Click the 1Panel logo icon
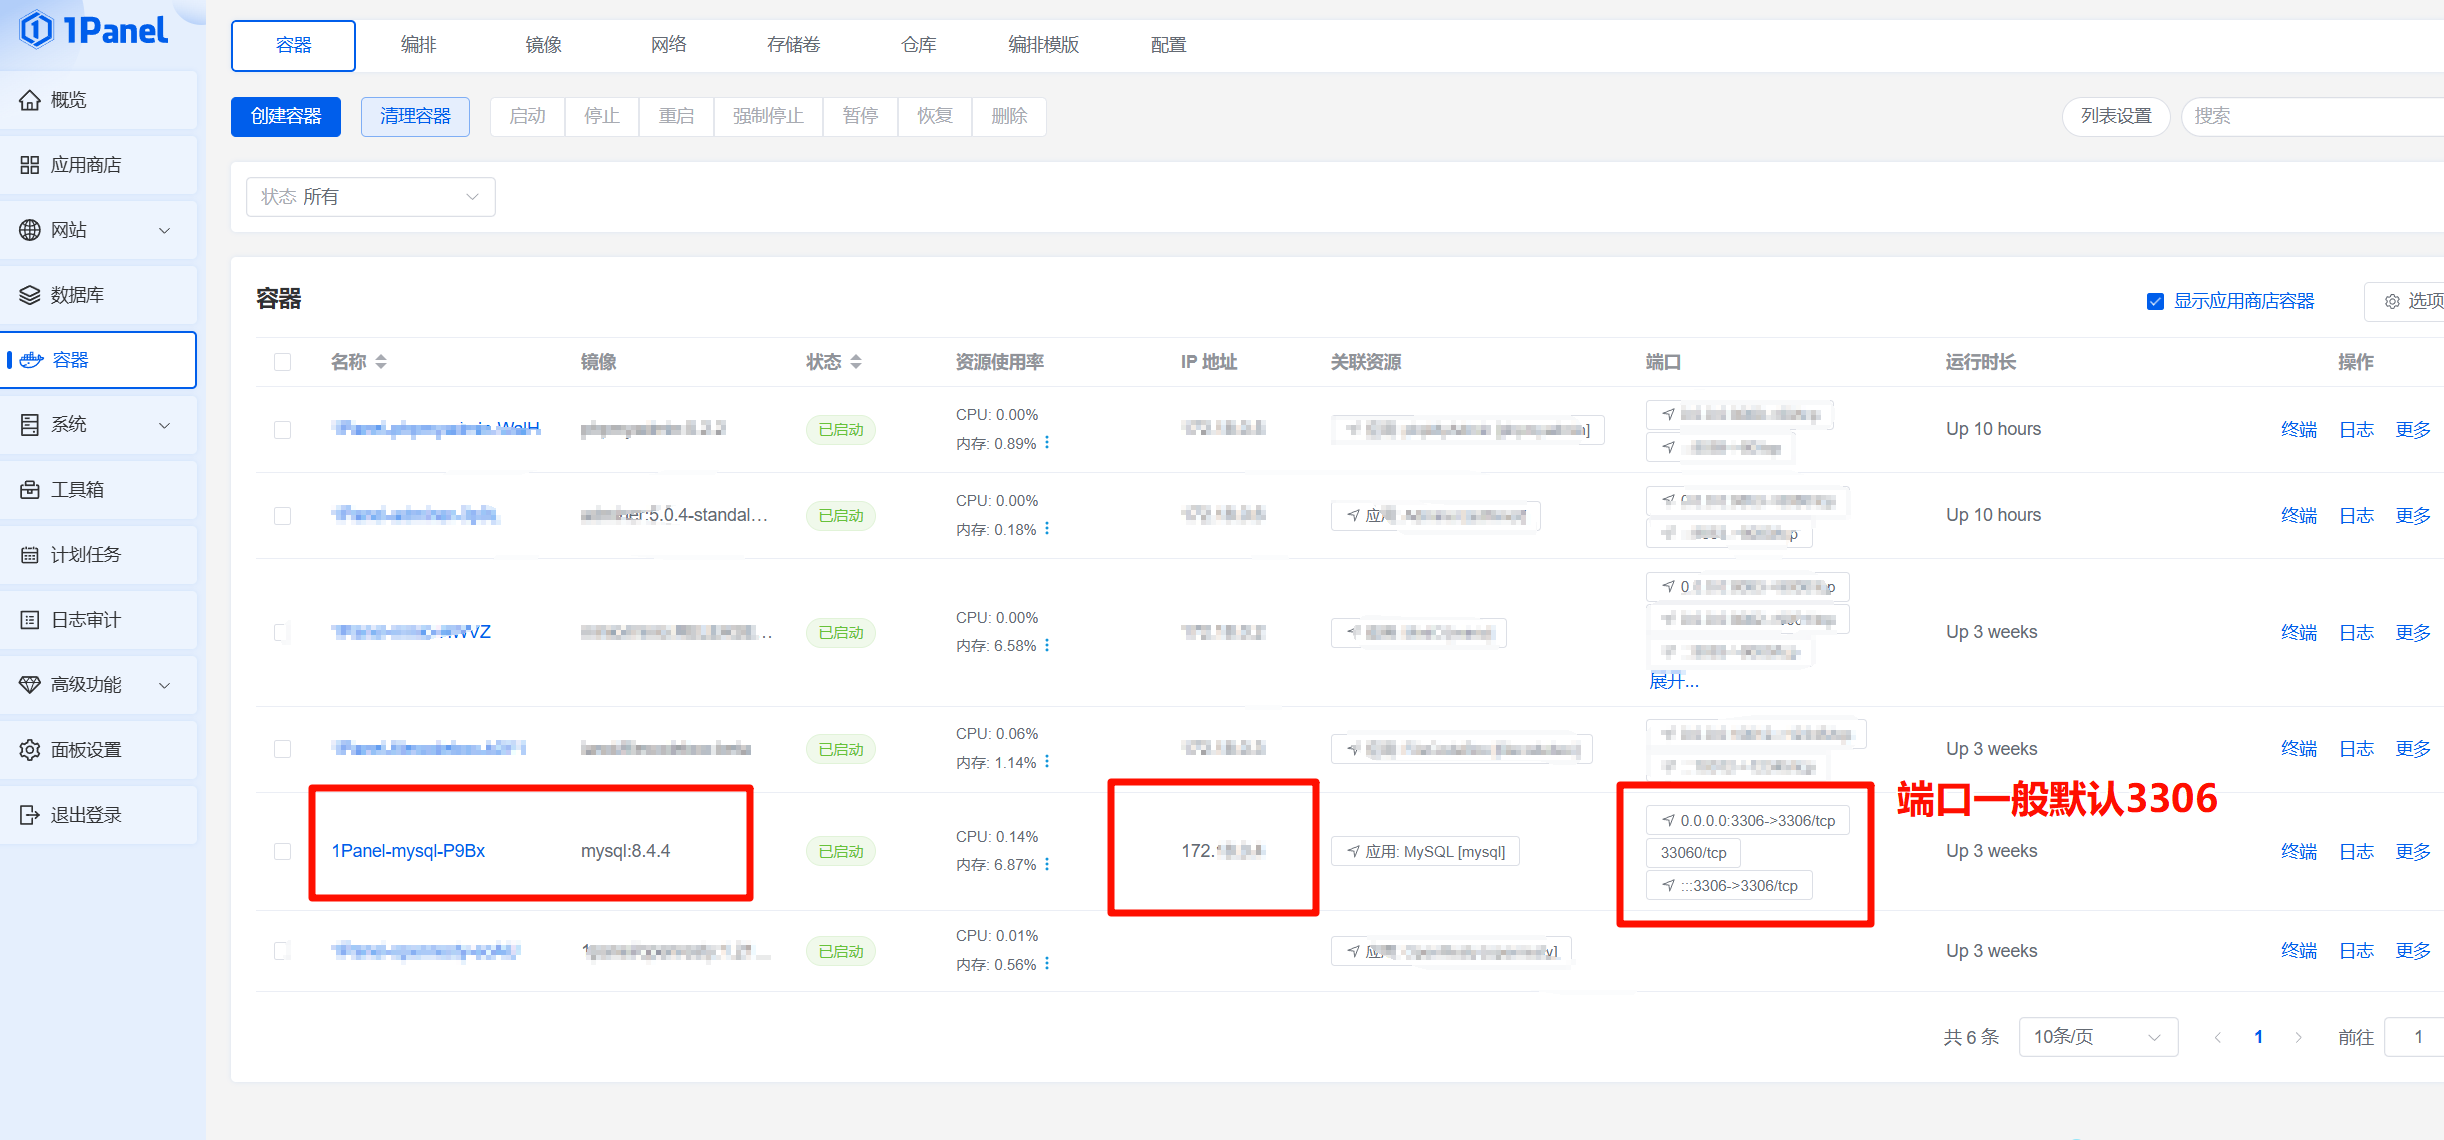 [x=37, y=30]
